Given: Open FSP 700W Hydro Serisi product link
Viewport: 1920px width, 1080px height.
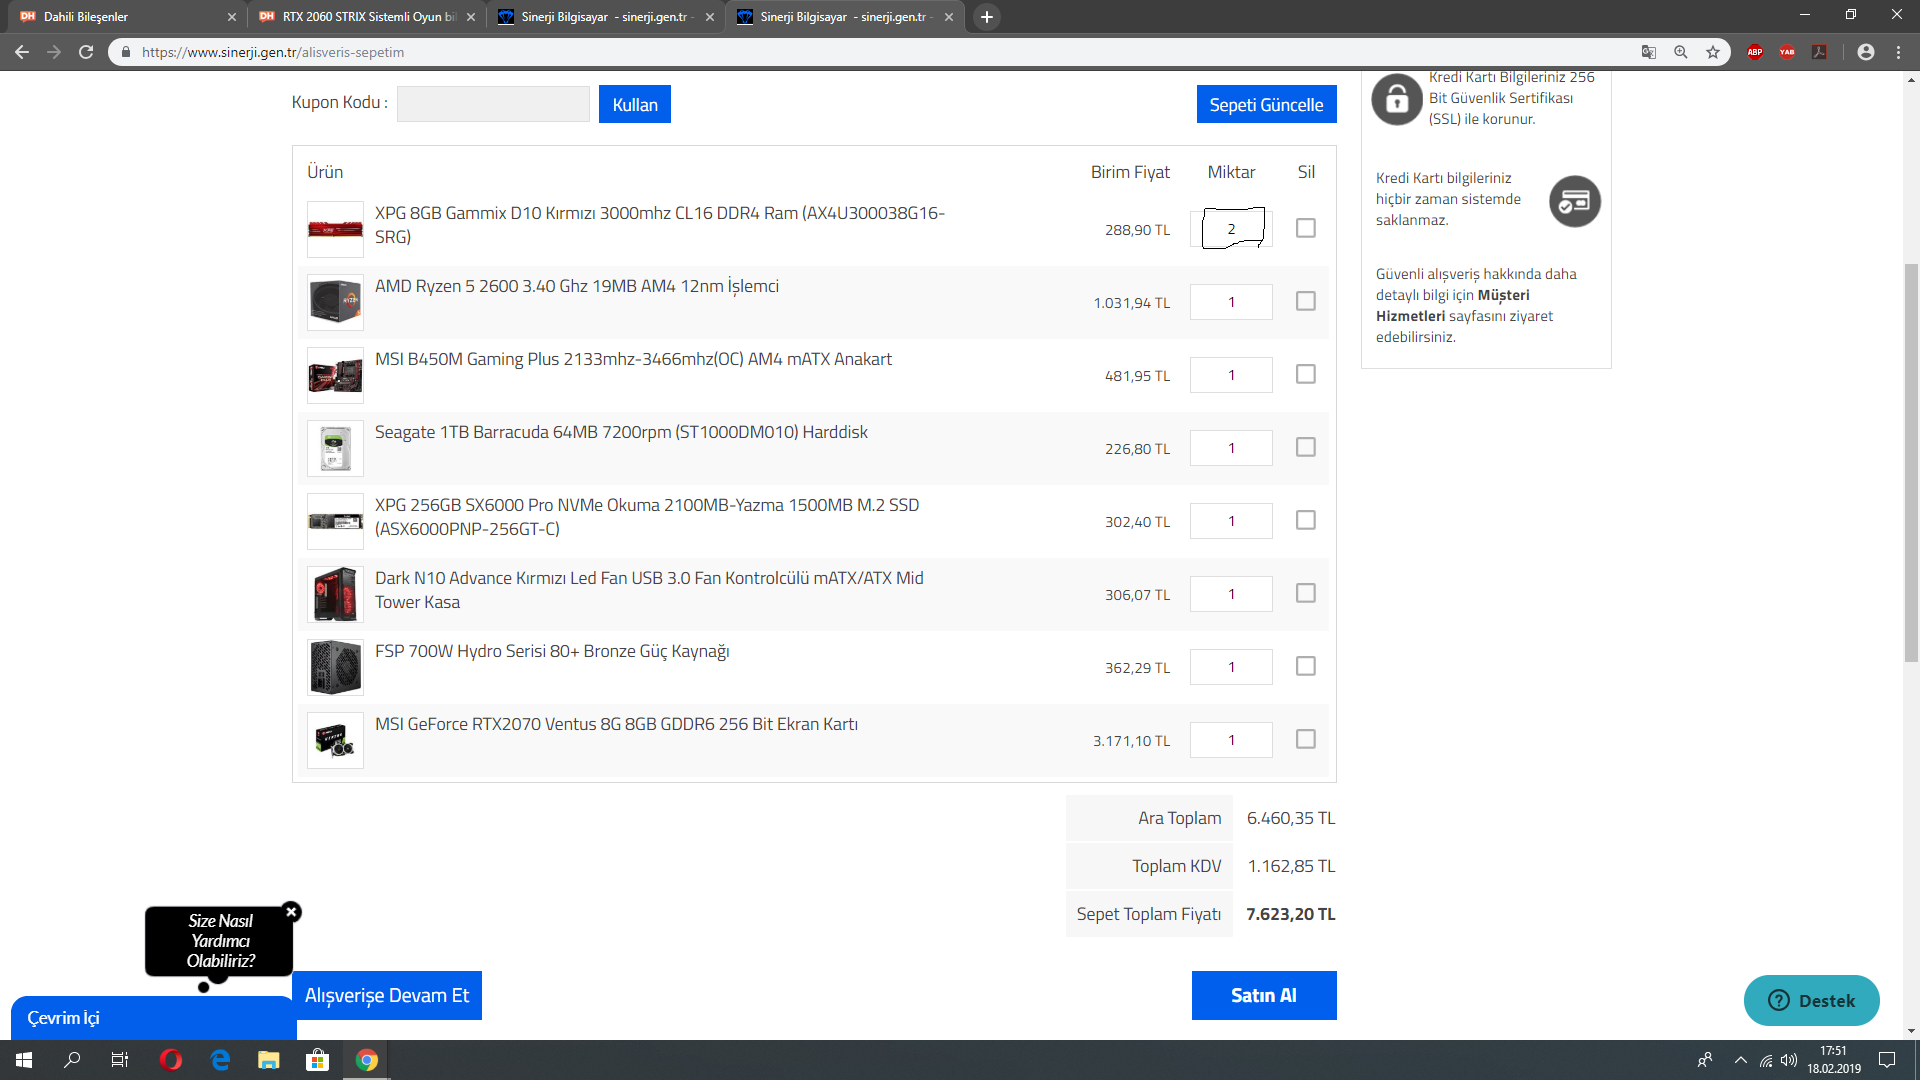Looking at the screenshot, I should click(x=552, y=651).
